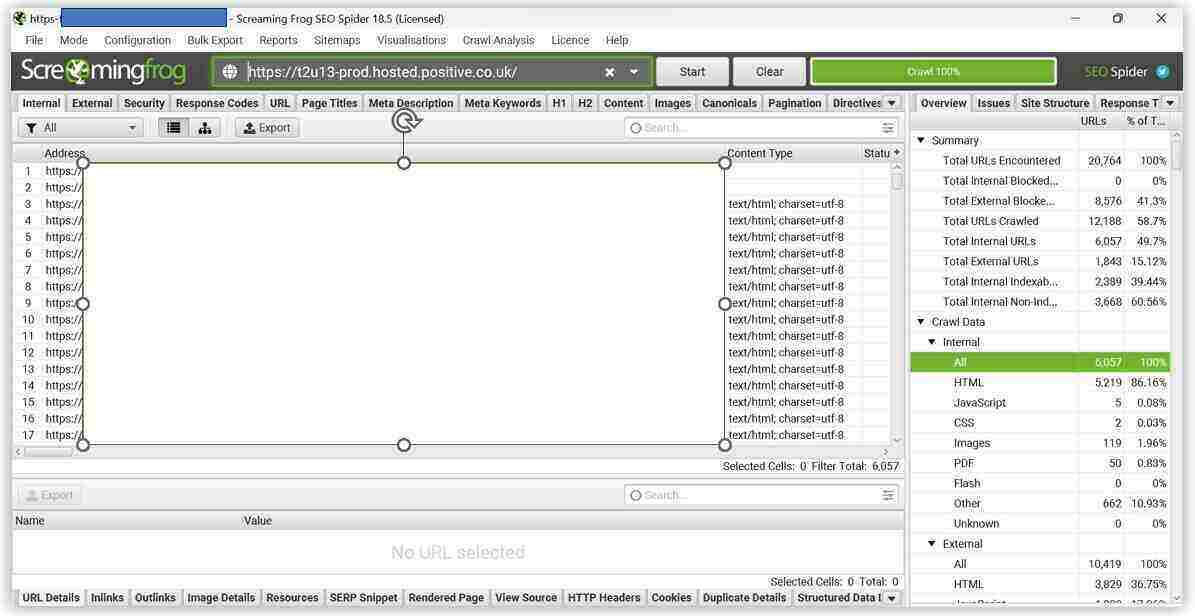This screenshot has height=616, width=1195.
Task: Sort by Content Type column header
Action: click(x=760, y=153)
